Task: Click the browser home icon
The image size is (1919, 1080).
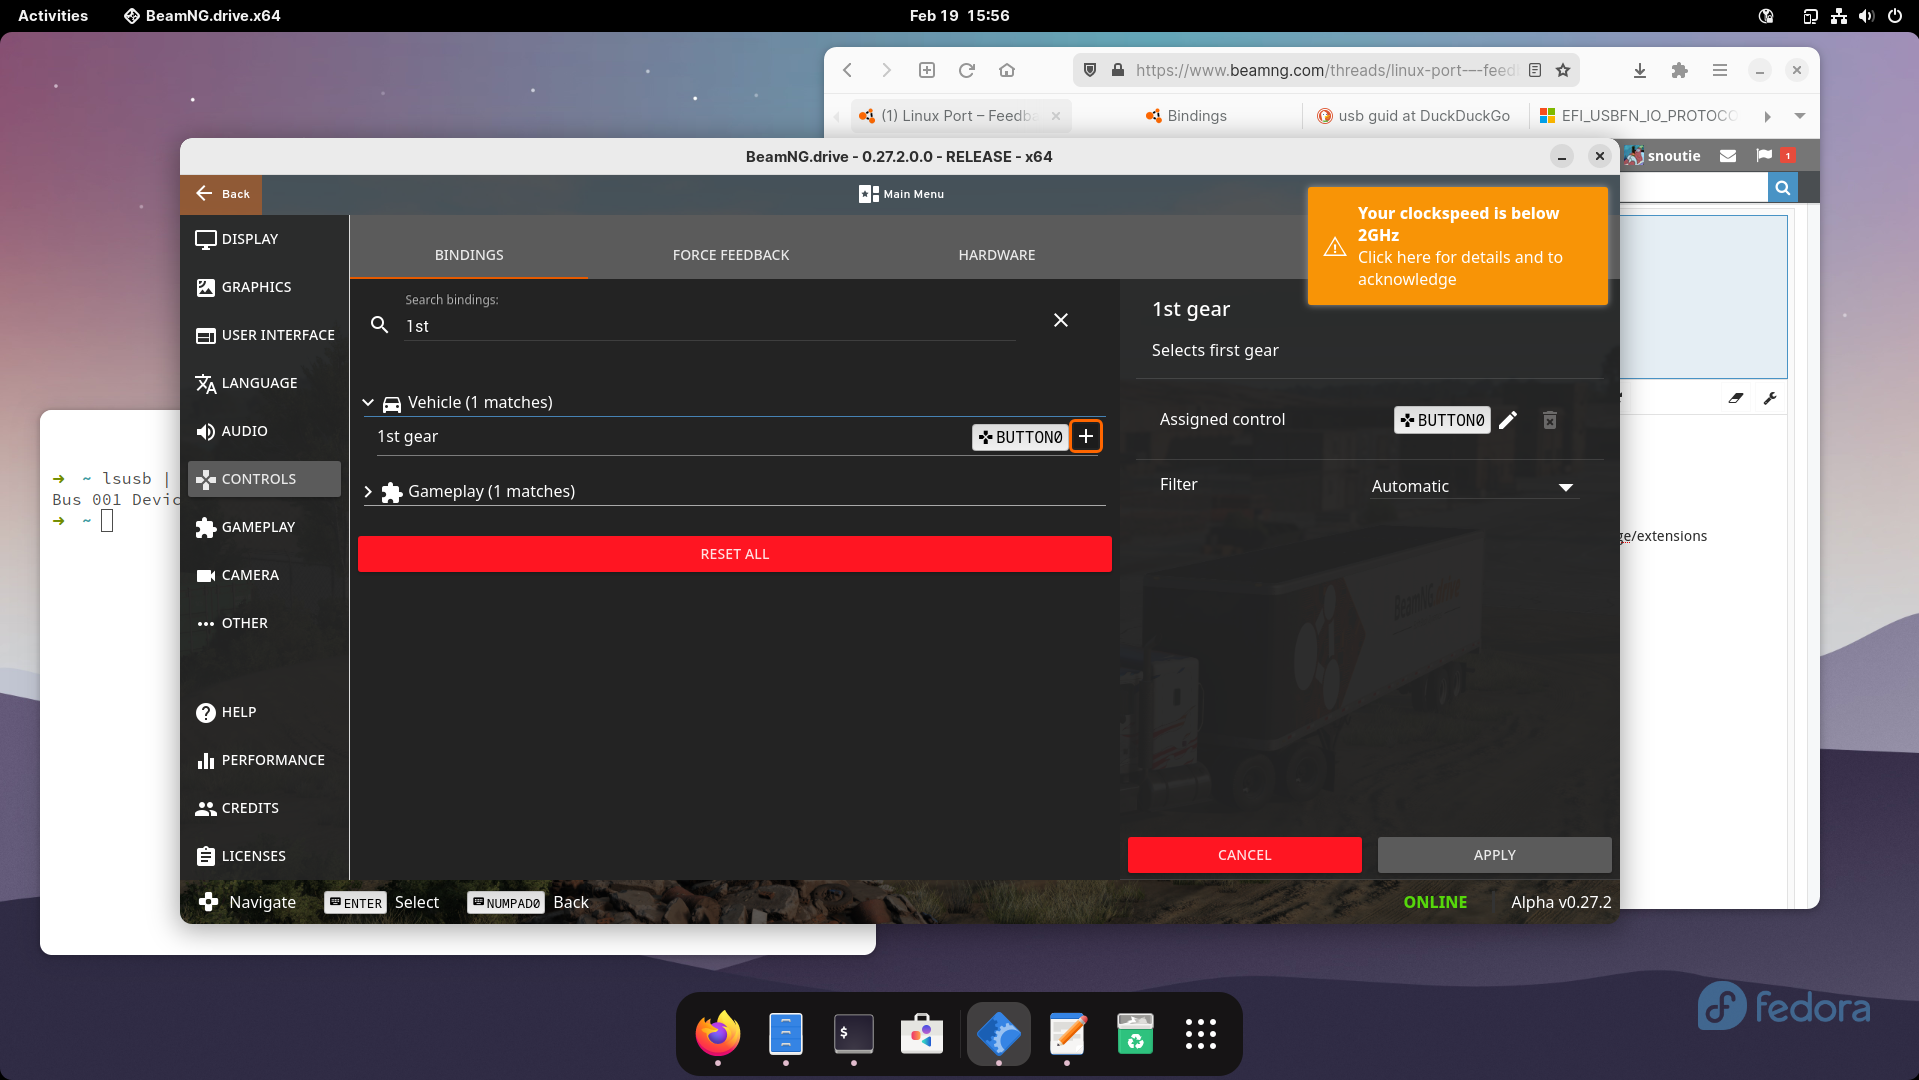Action: tap(1007, 70)
